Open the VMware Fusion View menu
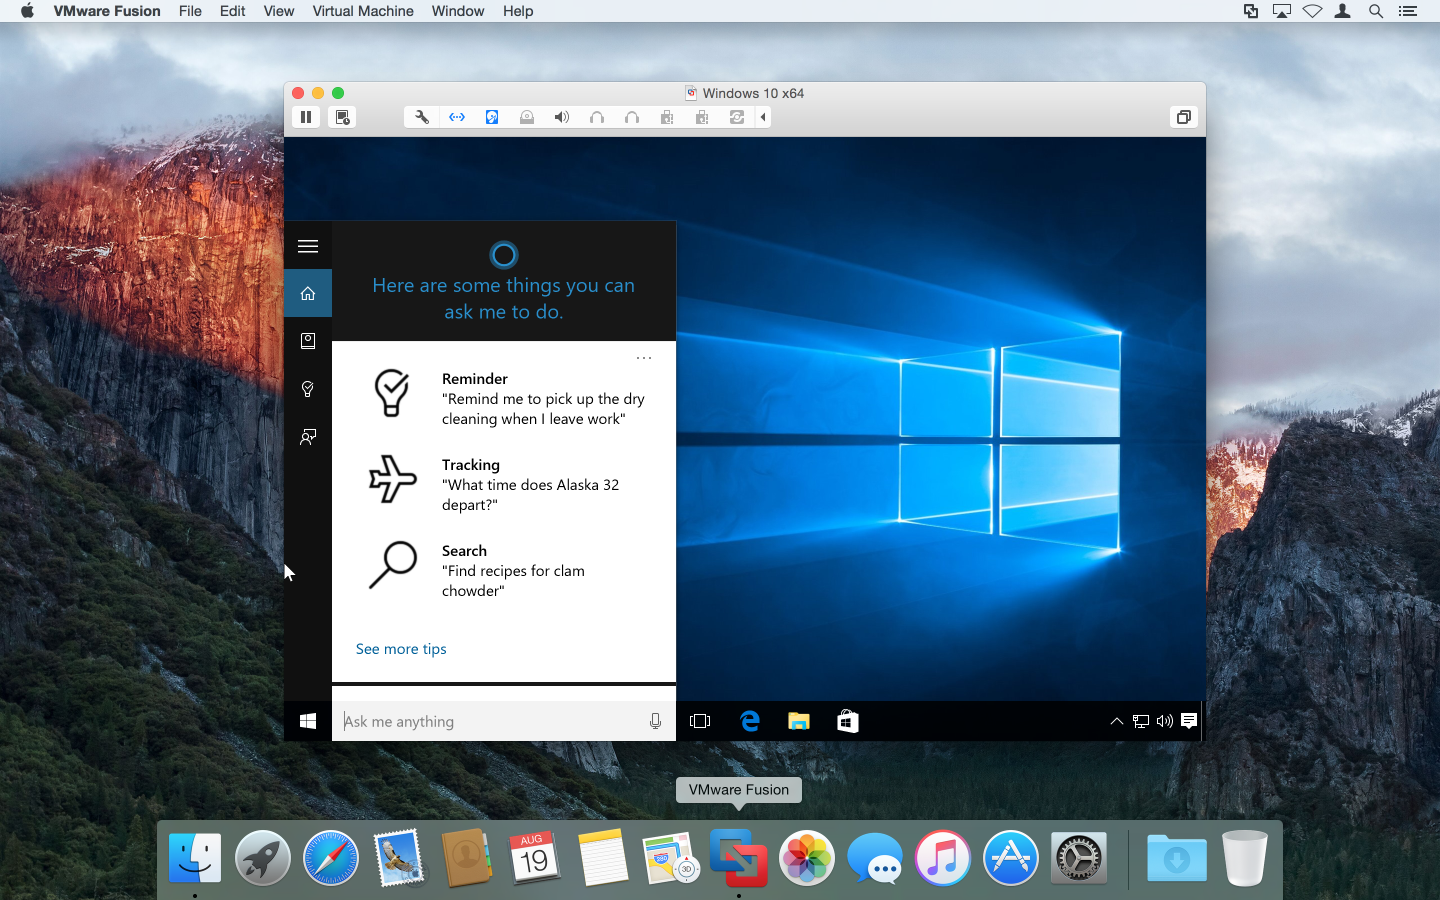This screenshot has width=1440, height=900. [x=278, y=11]
